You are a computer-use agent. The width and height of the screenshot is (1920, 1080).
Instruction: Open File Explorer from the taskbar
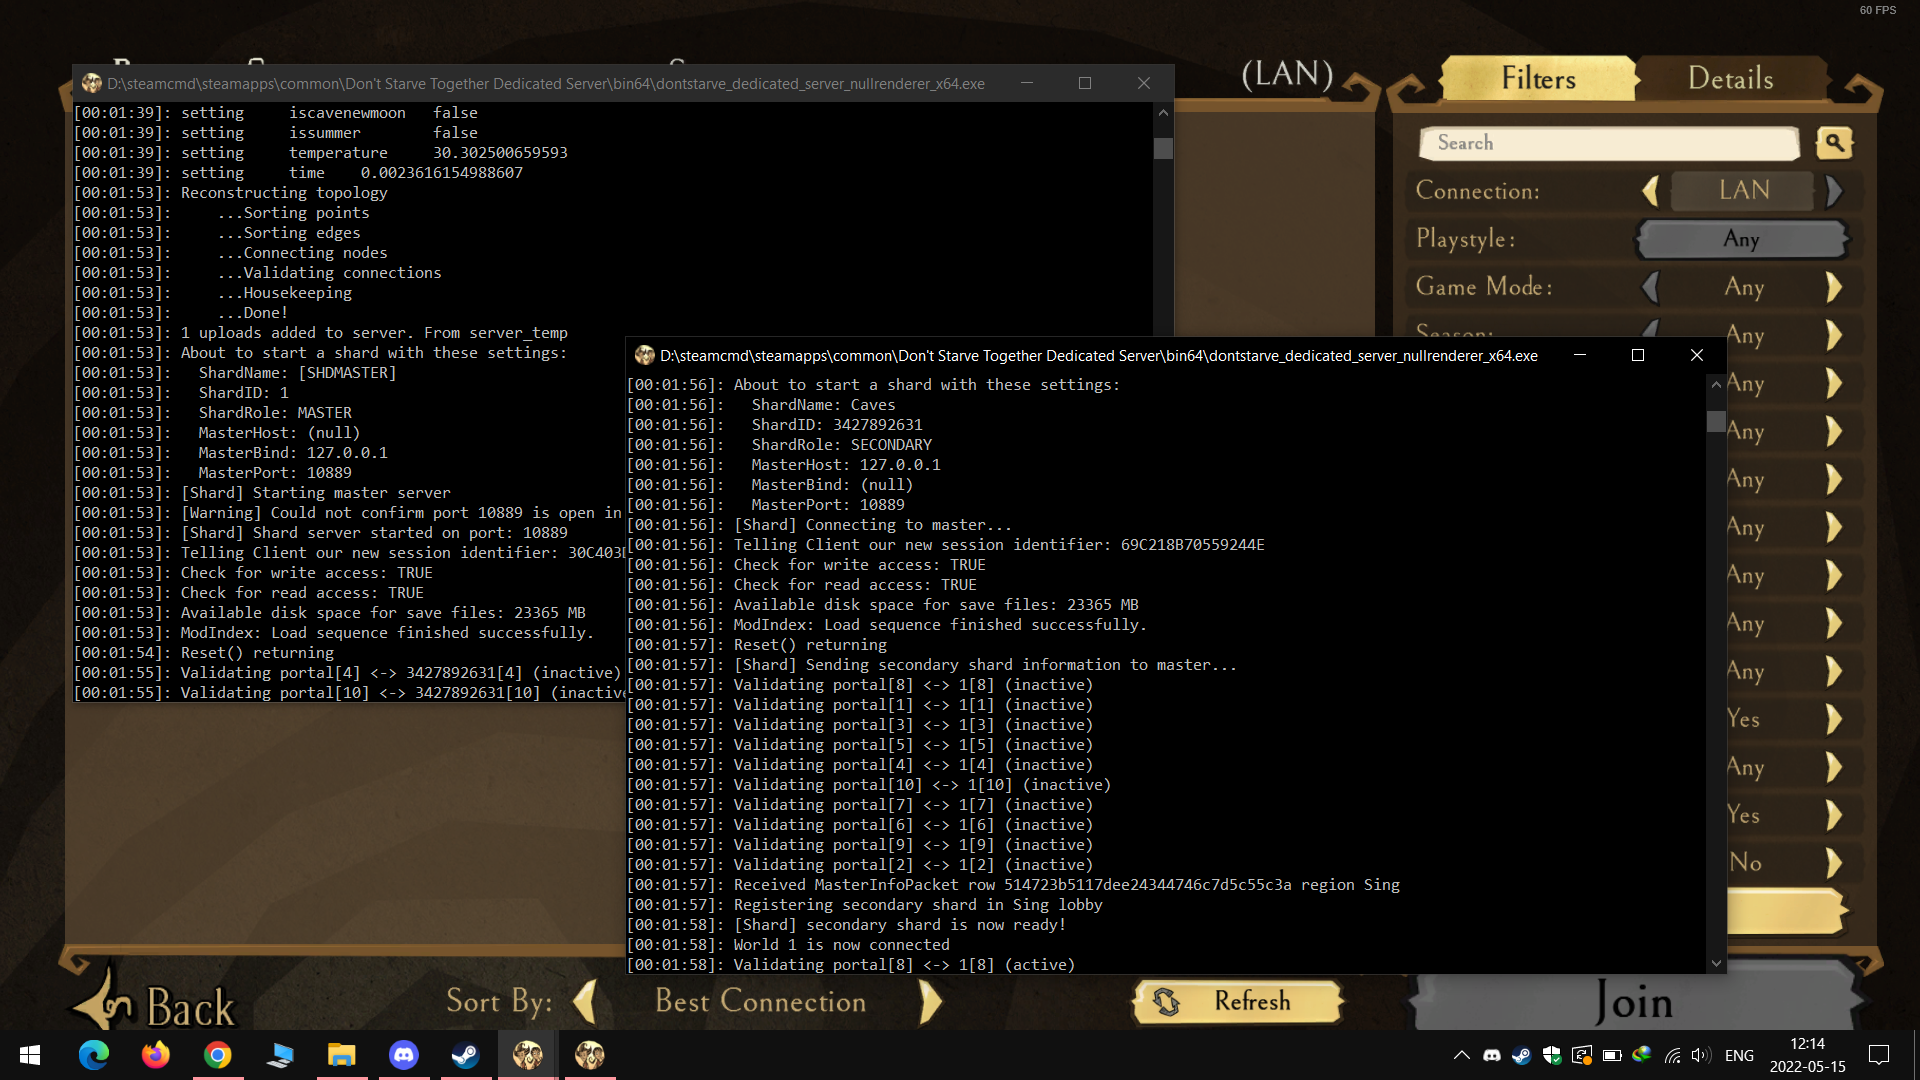point(342,1055)
